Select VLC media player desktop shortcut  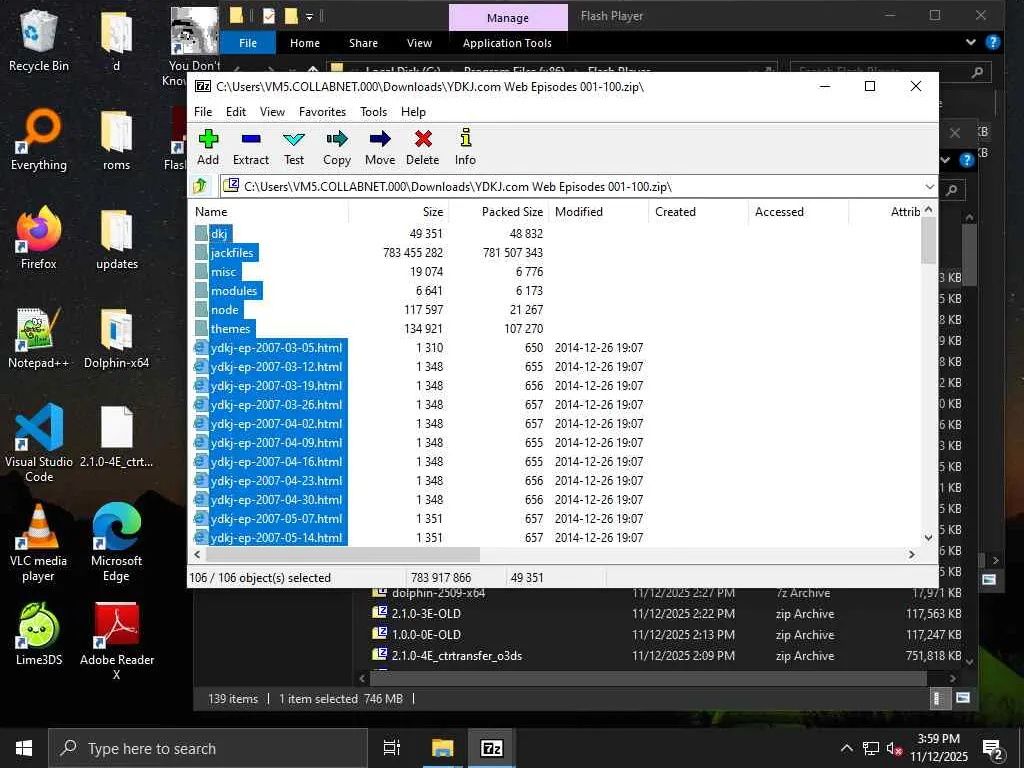(x=39, y=543)
